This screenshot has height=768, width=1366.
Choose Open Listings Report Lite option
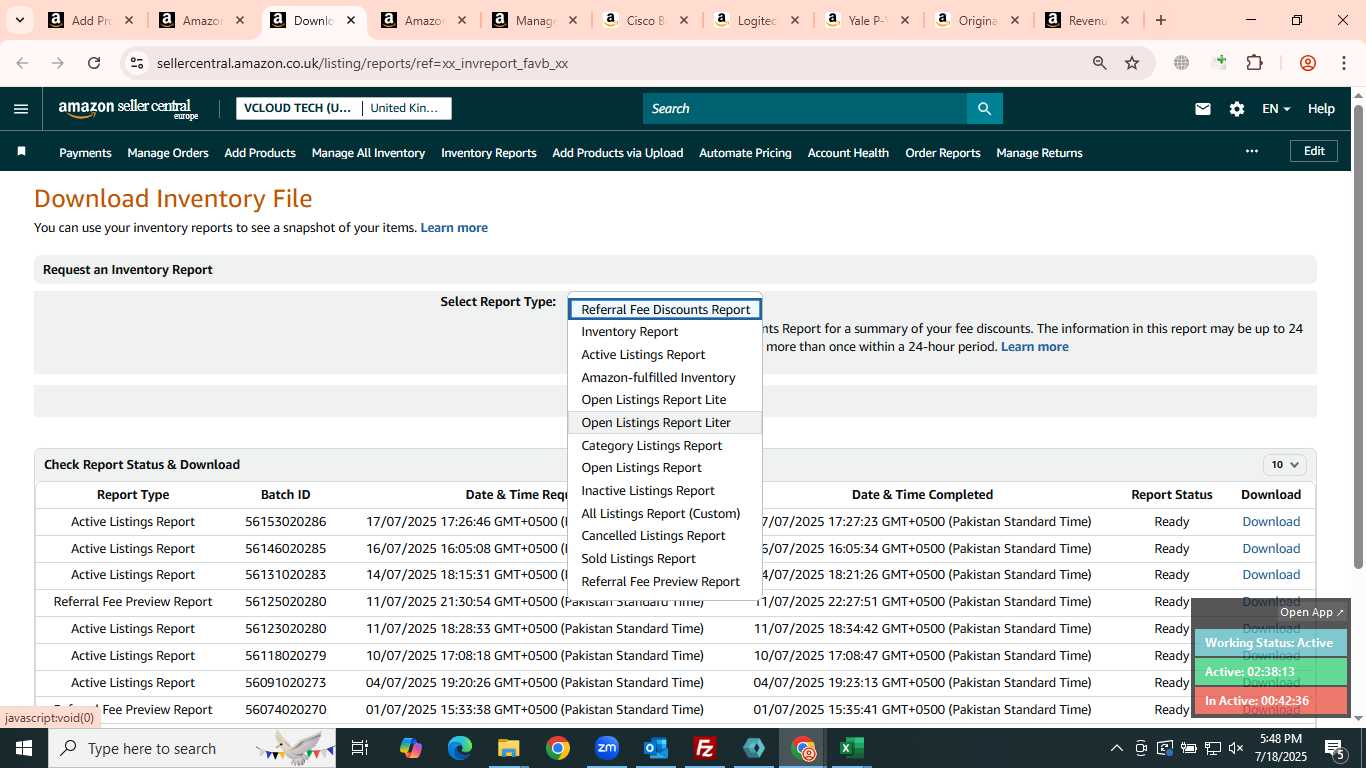click(665, 400)
